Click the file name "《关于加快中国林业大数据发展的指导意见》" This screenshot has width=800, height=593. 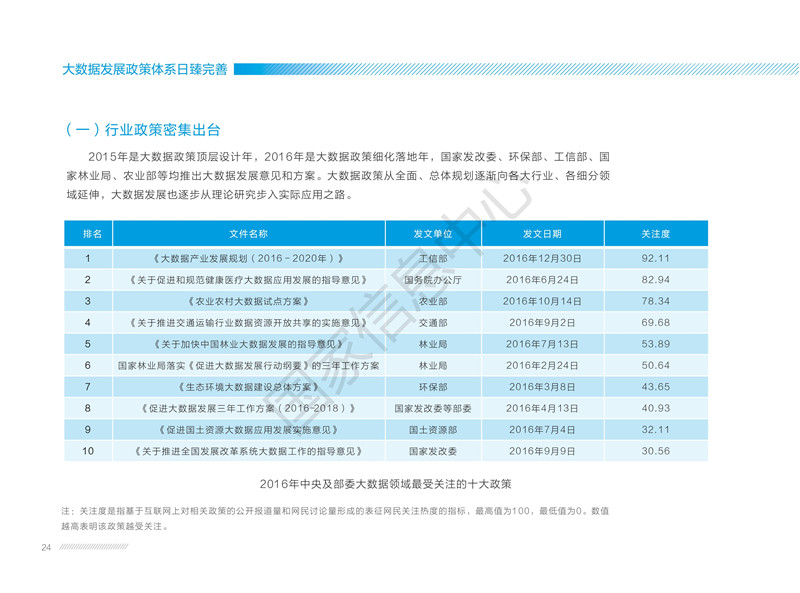[248, 344]
